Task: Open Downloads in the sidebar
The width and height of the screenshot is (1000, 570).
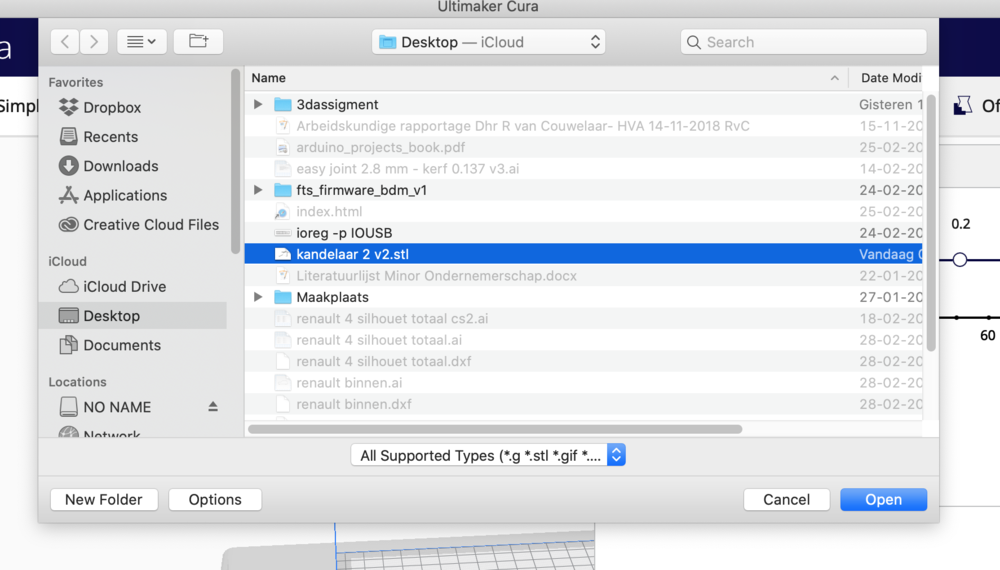Action: (x=108, y=166)
